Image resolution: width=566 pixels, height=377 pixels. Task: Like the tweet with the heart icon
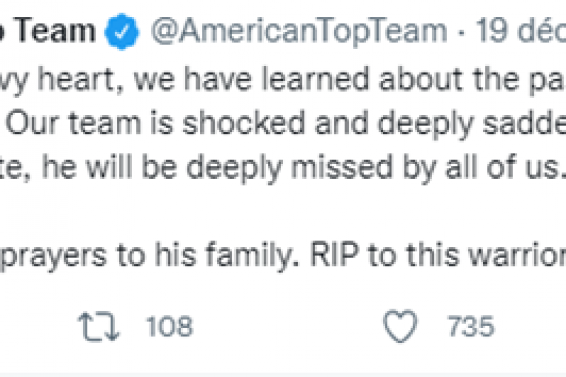point(400,326)
